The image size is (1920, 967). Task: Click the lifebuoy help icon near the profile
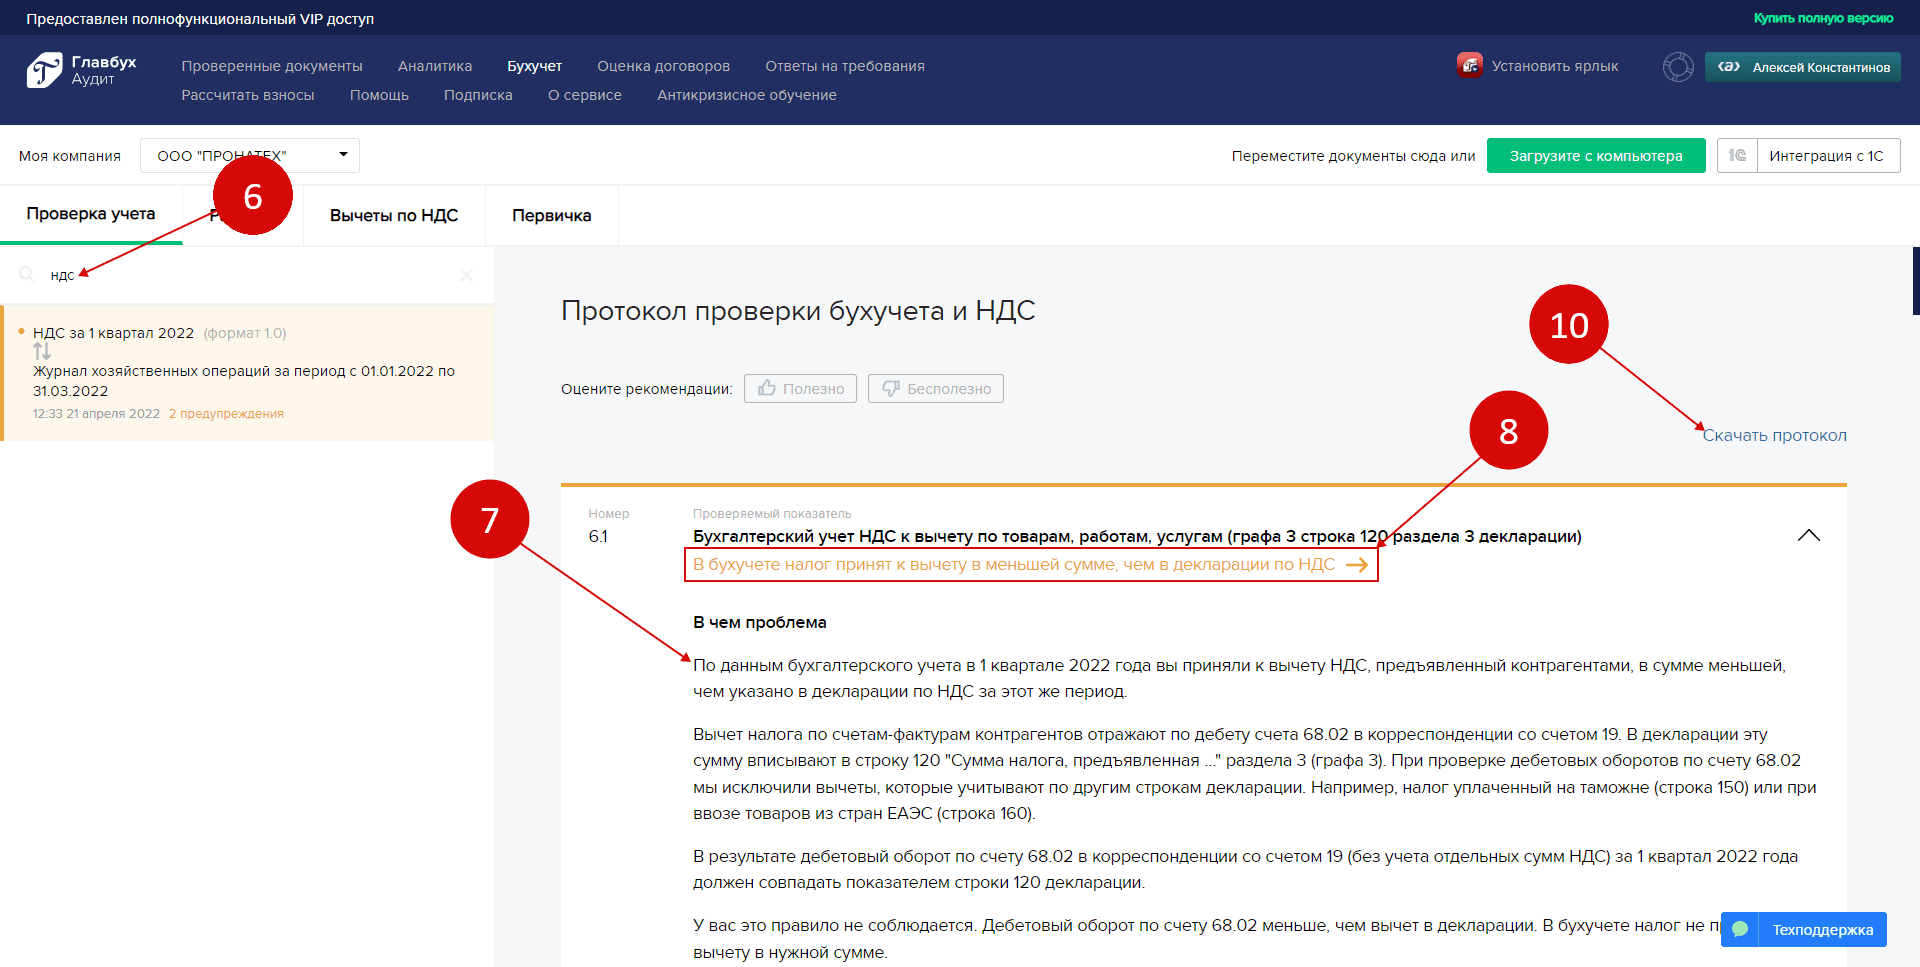(x=1676, y=66)
